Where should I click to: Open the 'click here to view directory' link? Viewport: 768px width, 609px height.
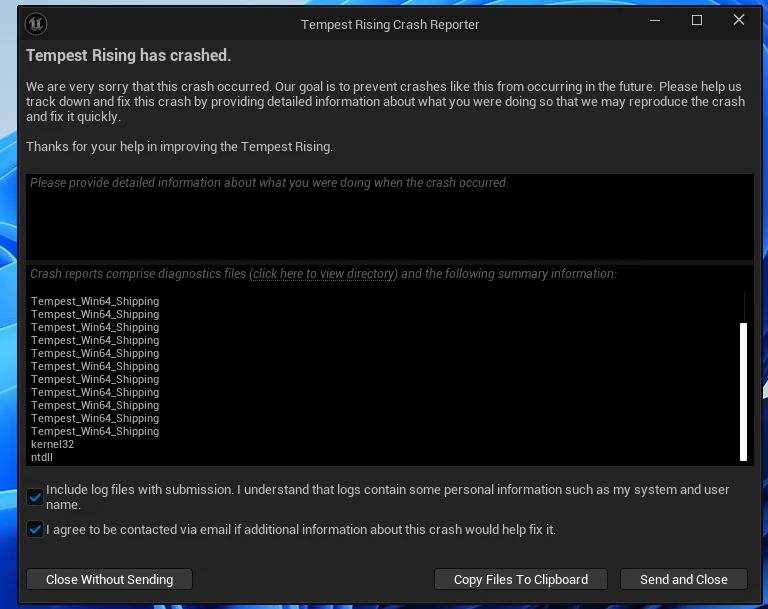[x=324, y=274]
